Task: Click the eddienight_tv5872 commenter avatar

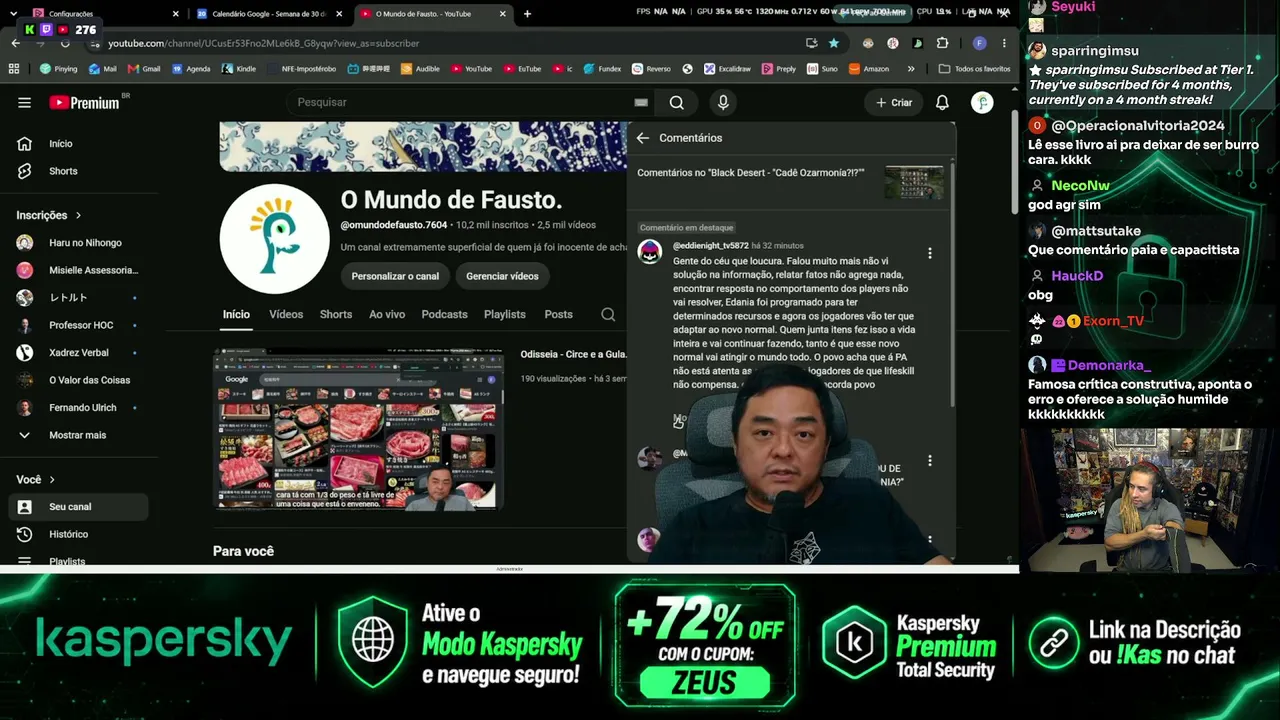Action: [650, 251]
